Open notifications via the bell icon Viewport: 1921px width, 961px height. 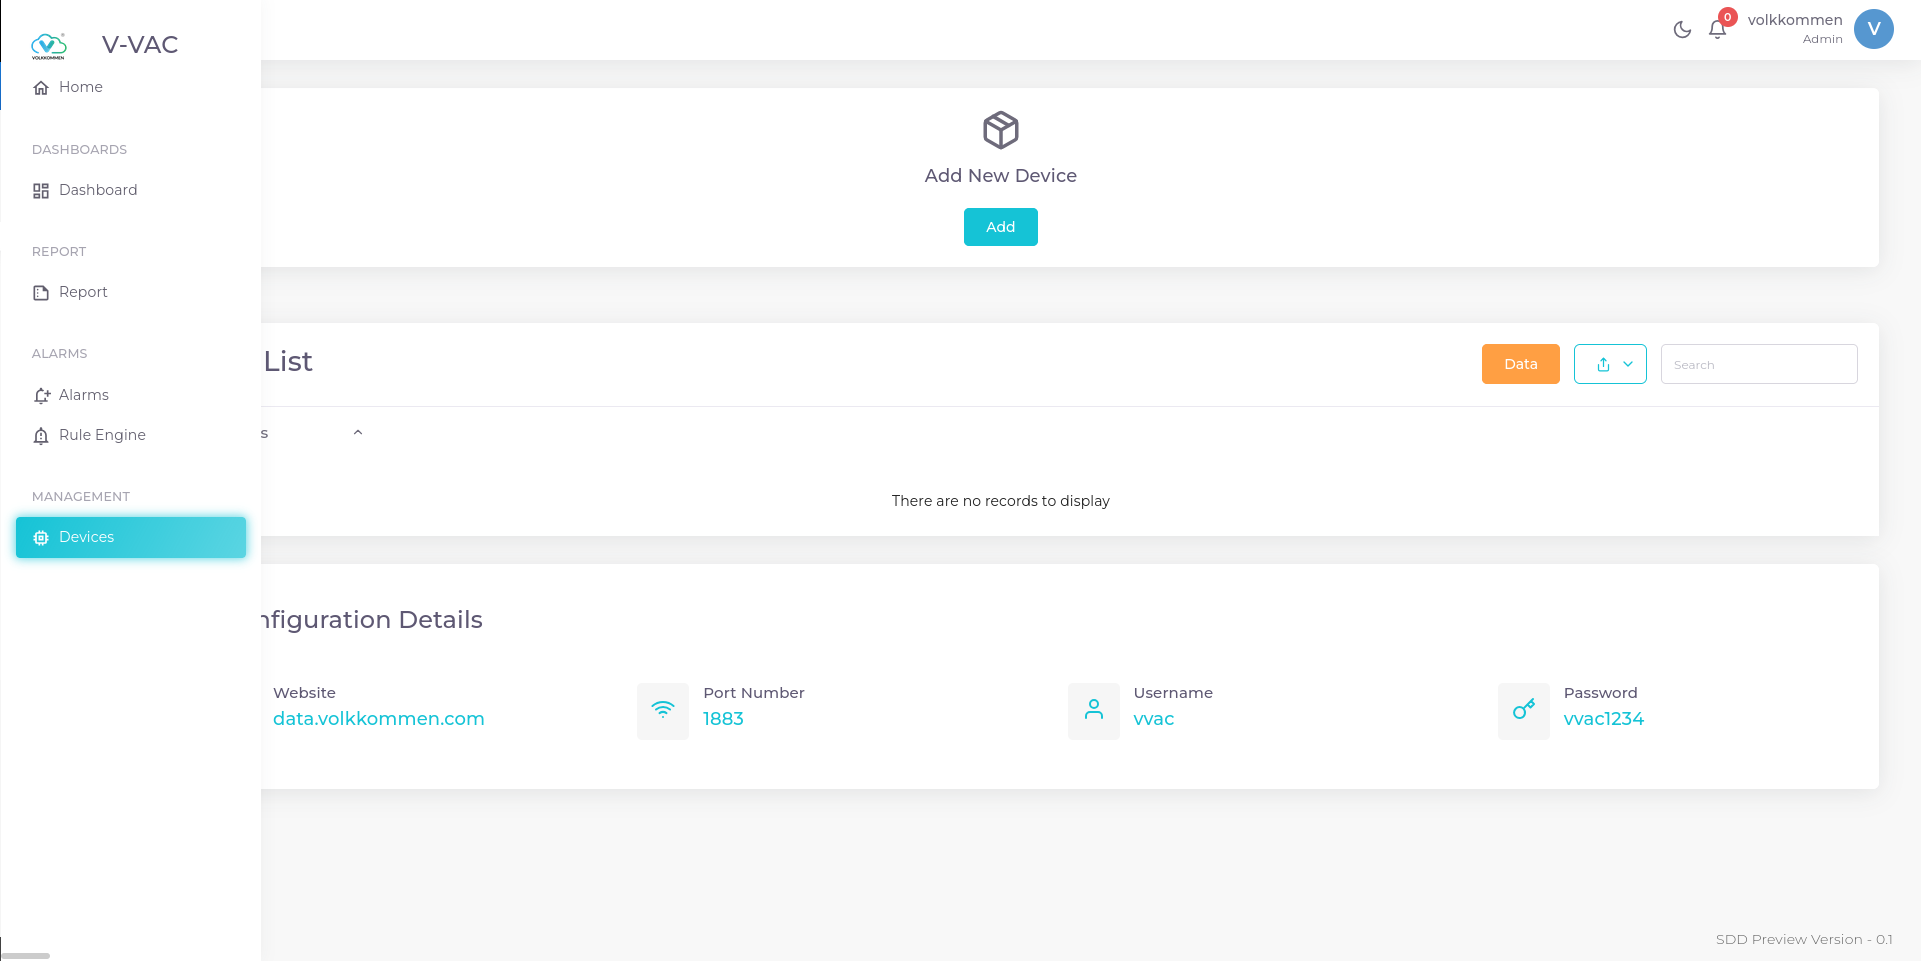point(1717,29)
